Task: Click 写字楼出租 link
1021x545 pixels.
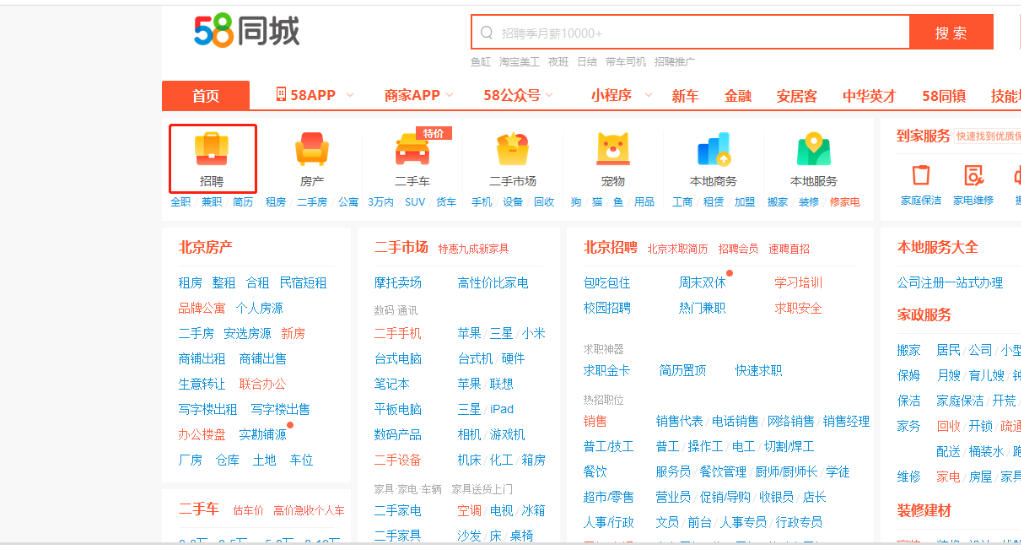Action: [208, 410]
